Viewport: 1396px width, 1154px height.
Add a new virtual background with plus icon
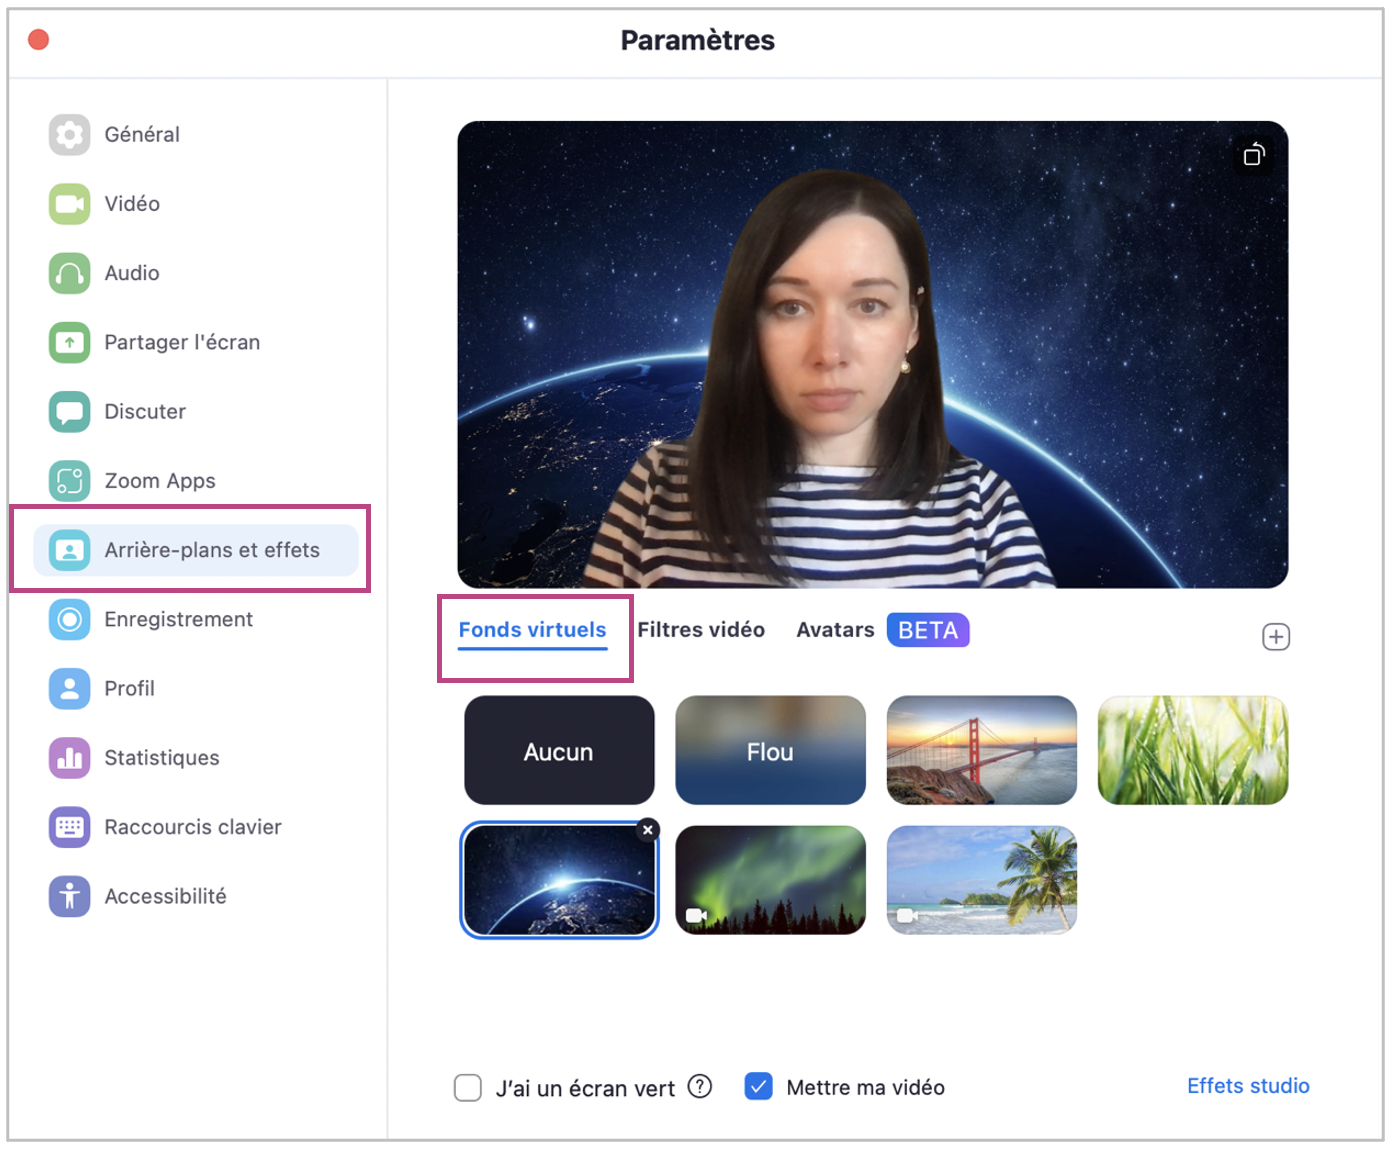pyautogui.click(x=1275, y=637)
